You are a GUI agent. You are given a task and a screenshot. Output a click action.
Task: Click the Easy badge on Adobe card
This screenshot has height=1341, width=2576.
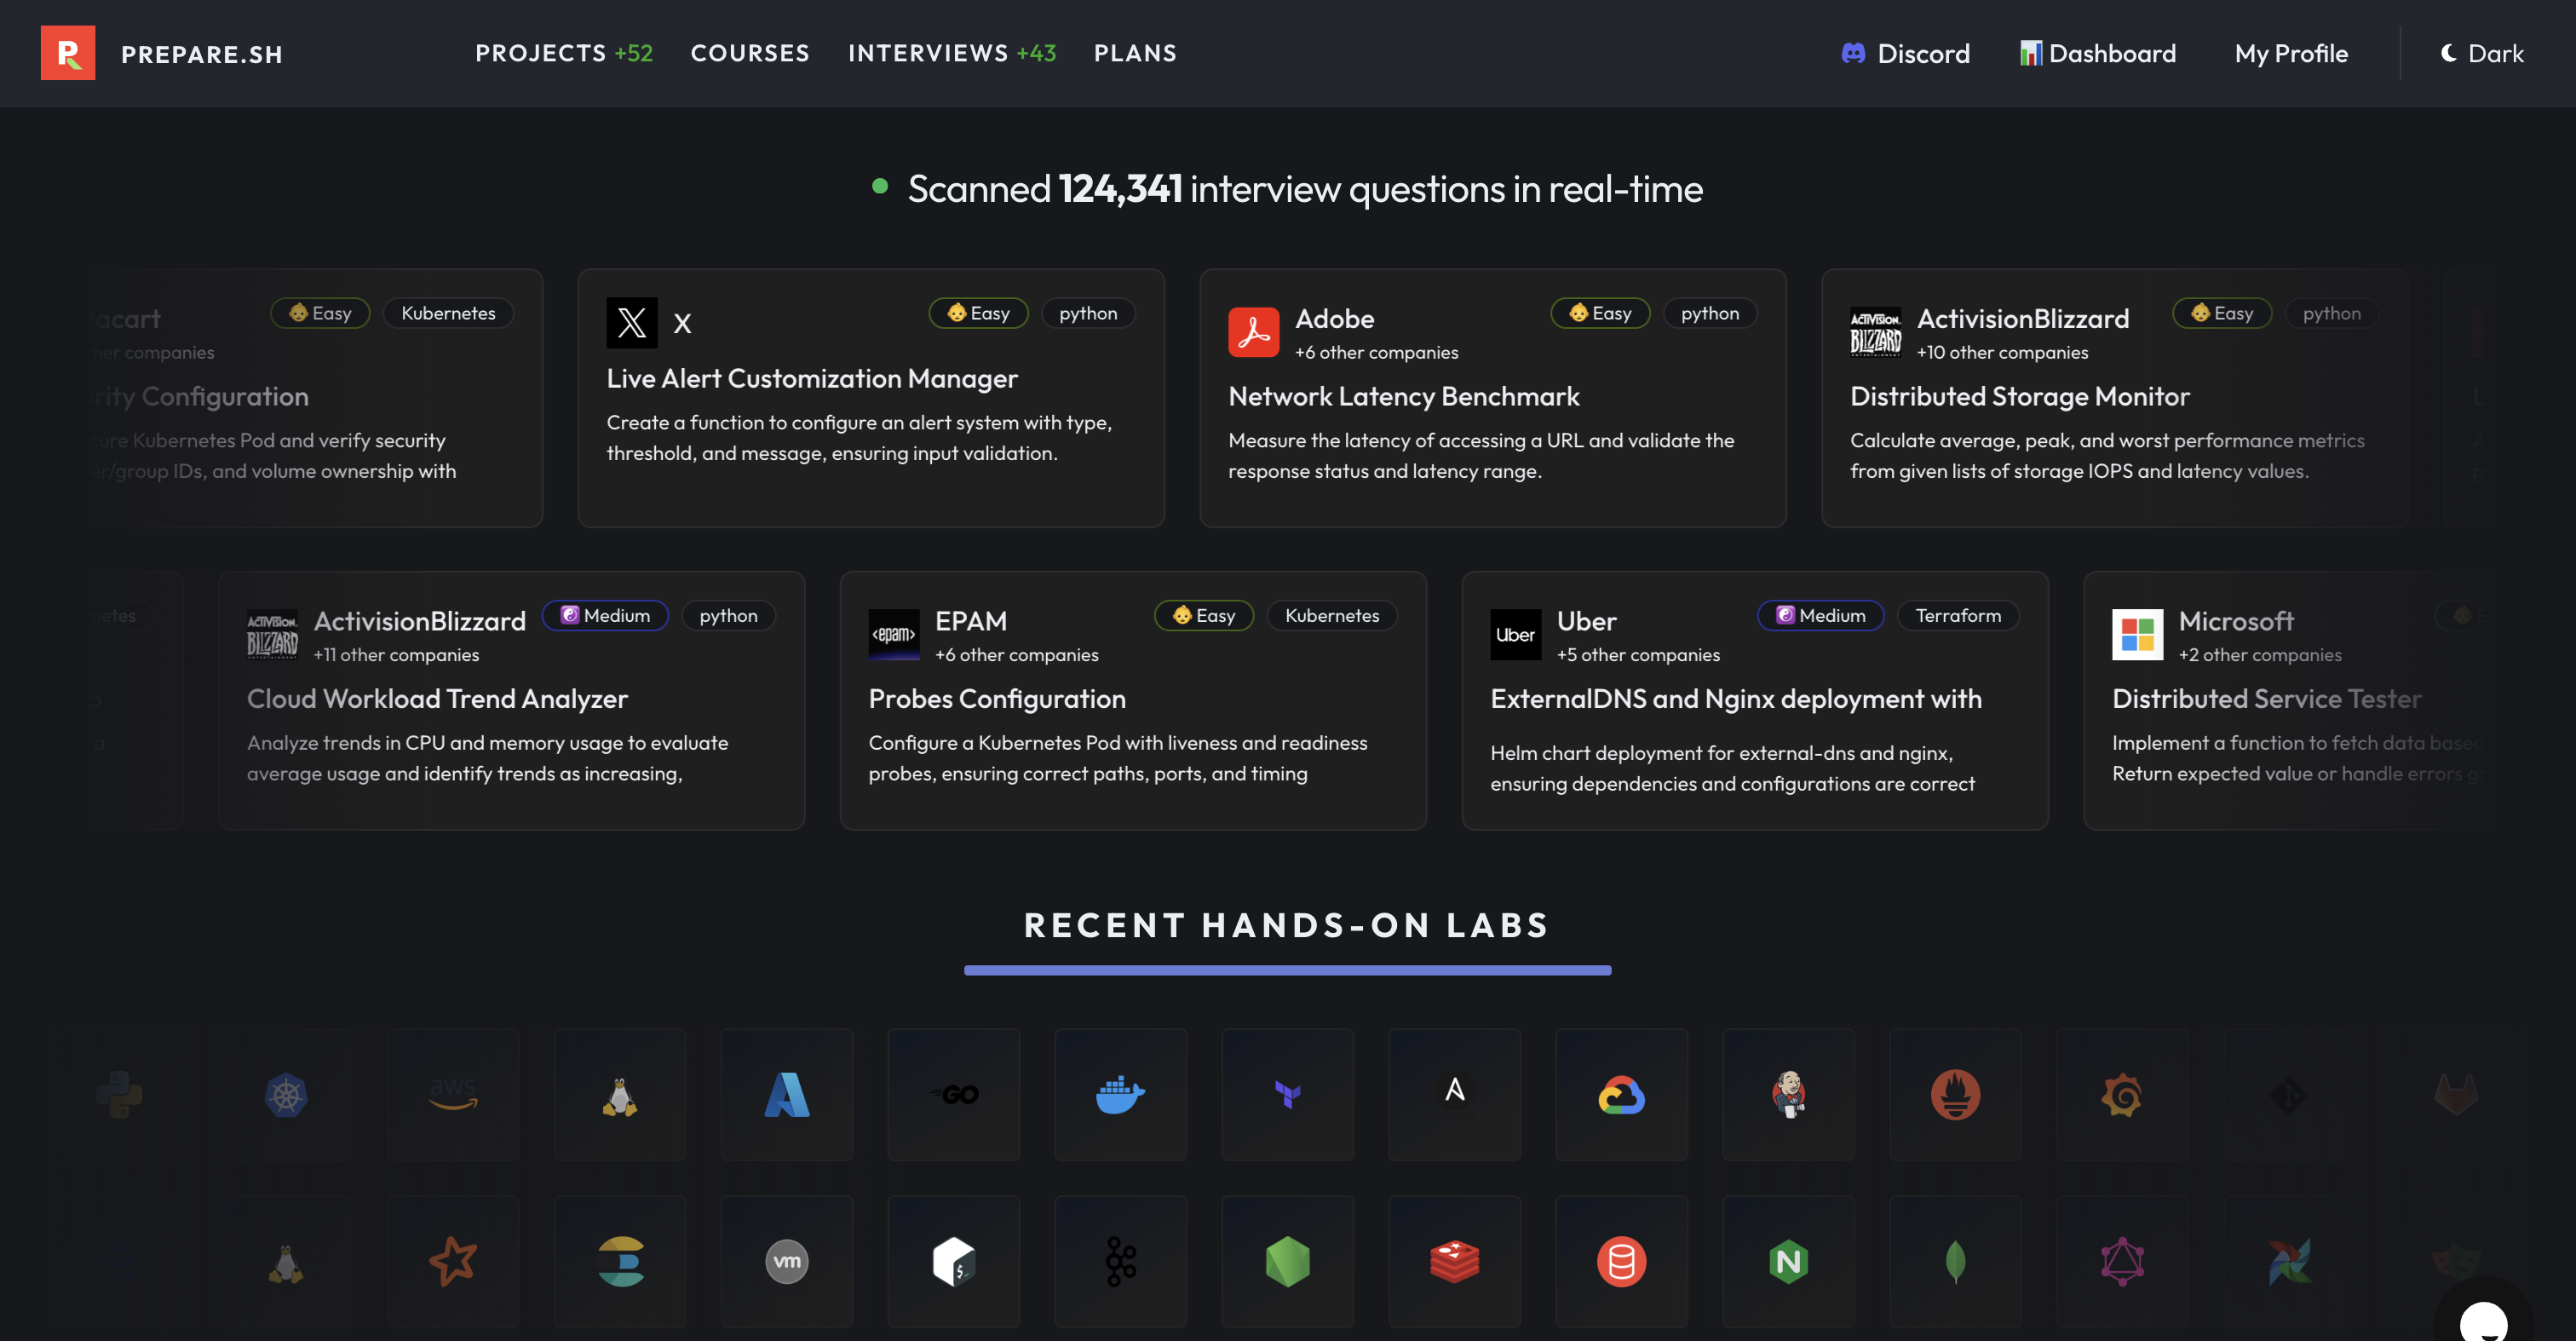(x=1600, y=314)
